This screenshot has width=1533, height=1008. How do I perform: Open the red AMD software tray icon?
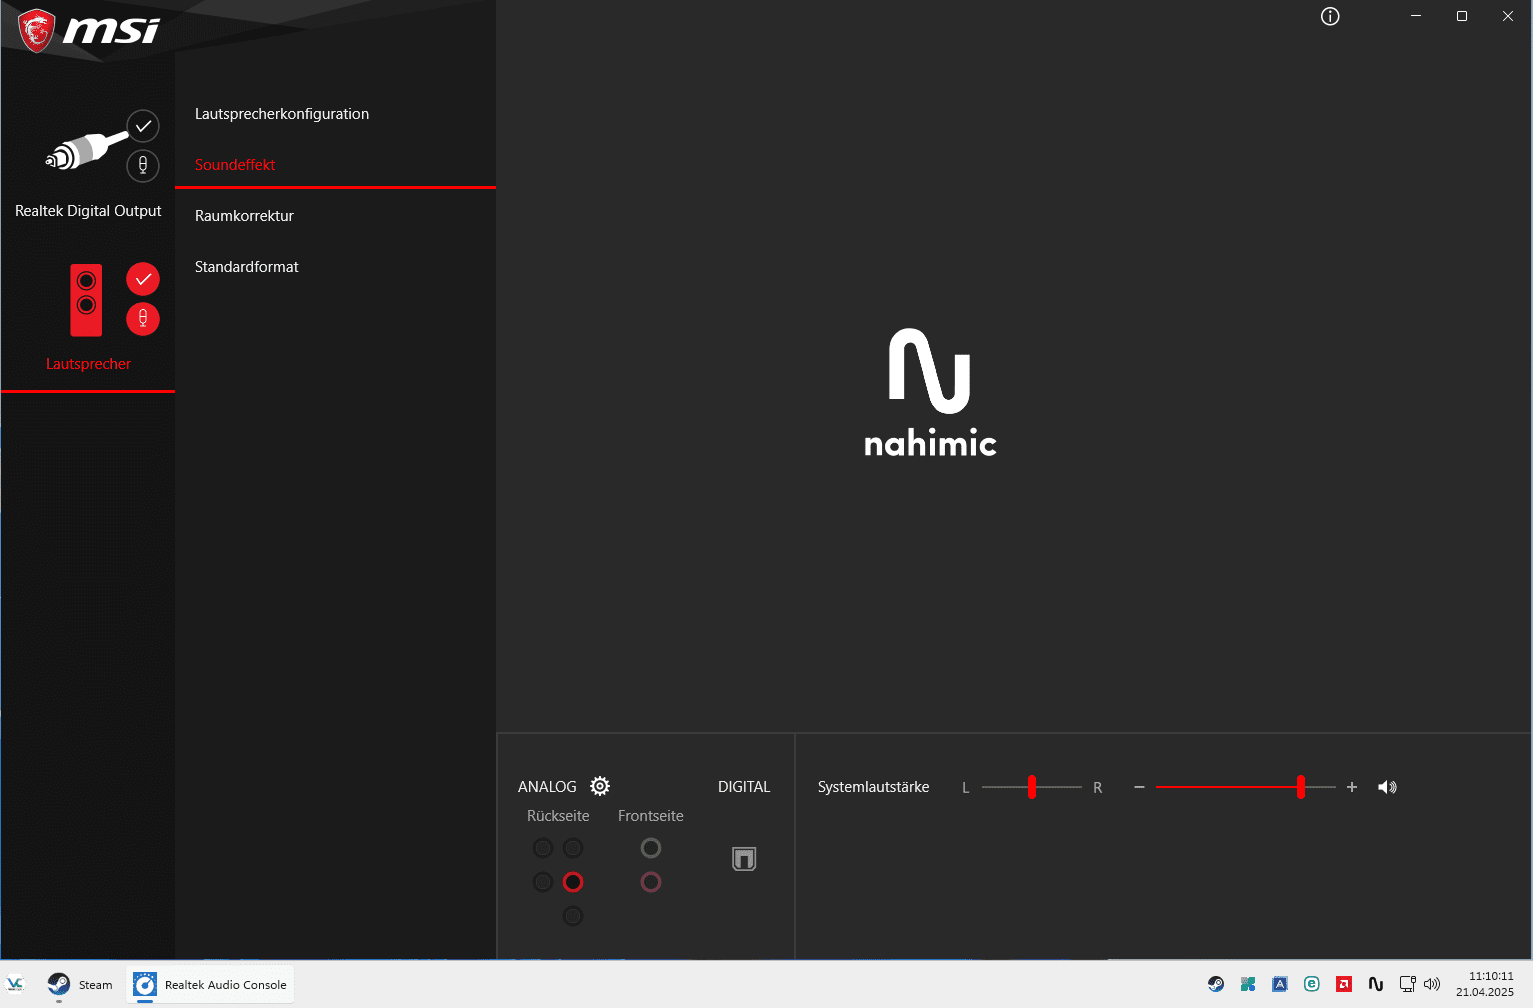pyautogui.click(x=1344, y=984)
